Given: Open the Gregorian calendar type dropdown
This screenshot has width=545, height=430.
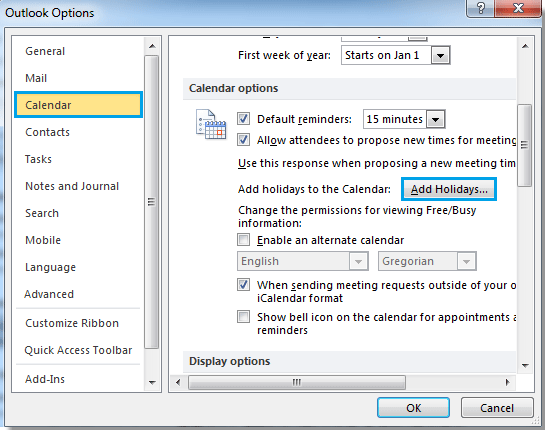Looking at the screenshot, I should (x=466, y=261).
